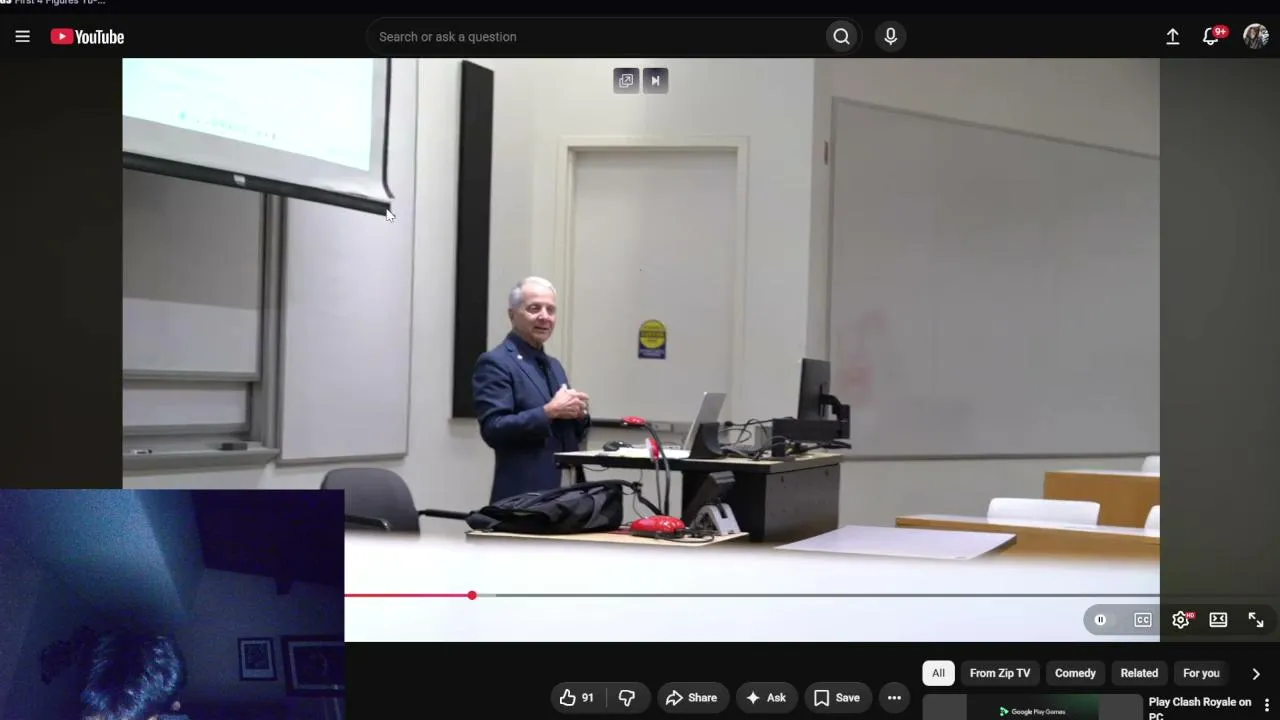Focus the Search or ask a question field

pyautogui.click(x=597, y=37)
